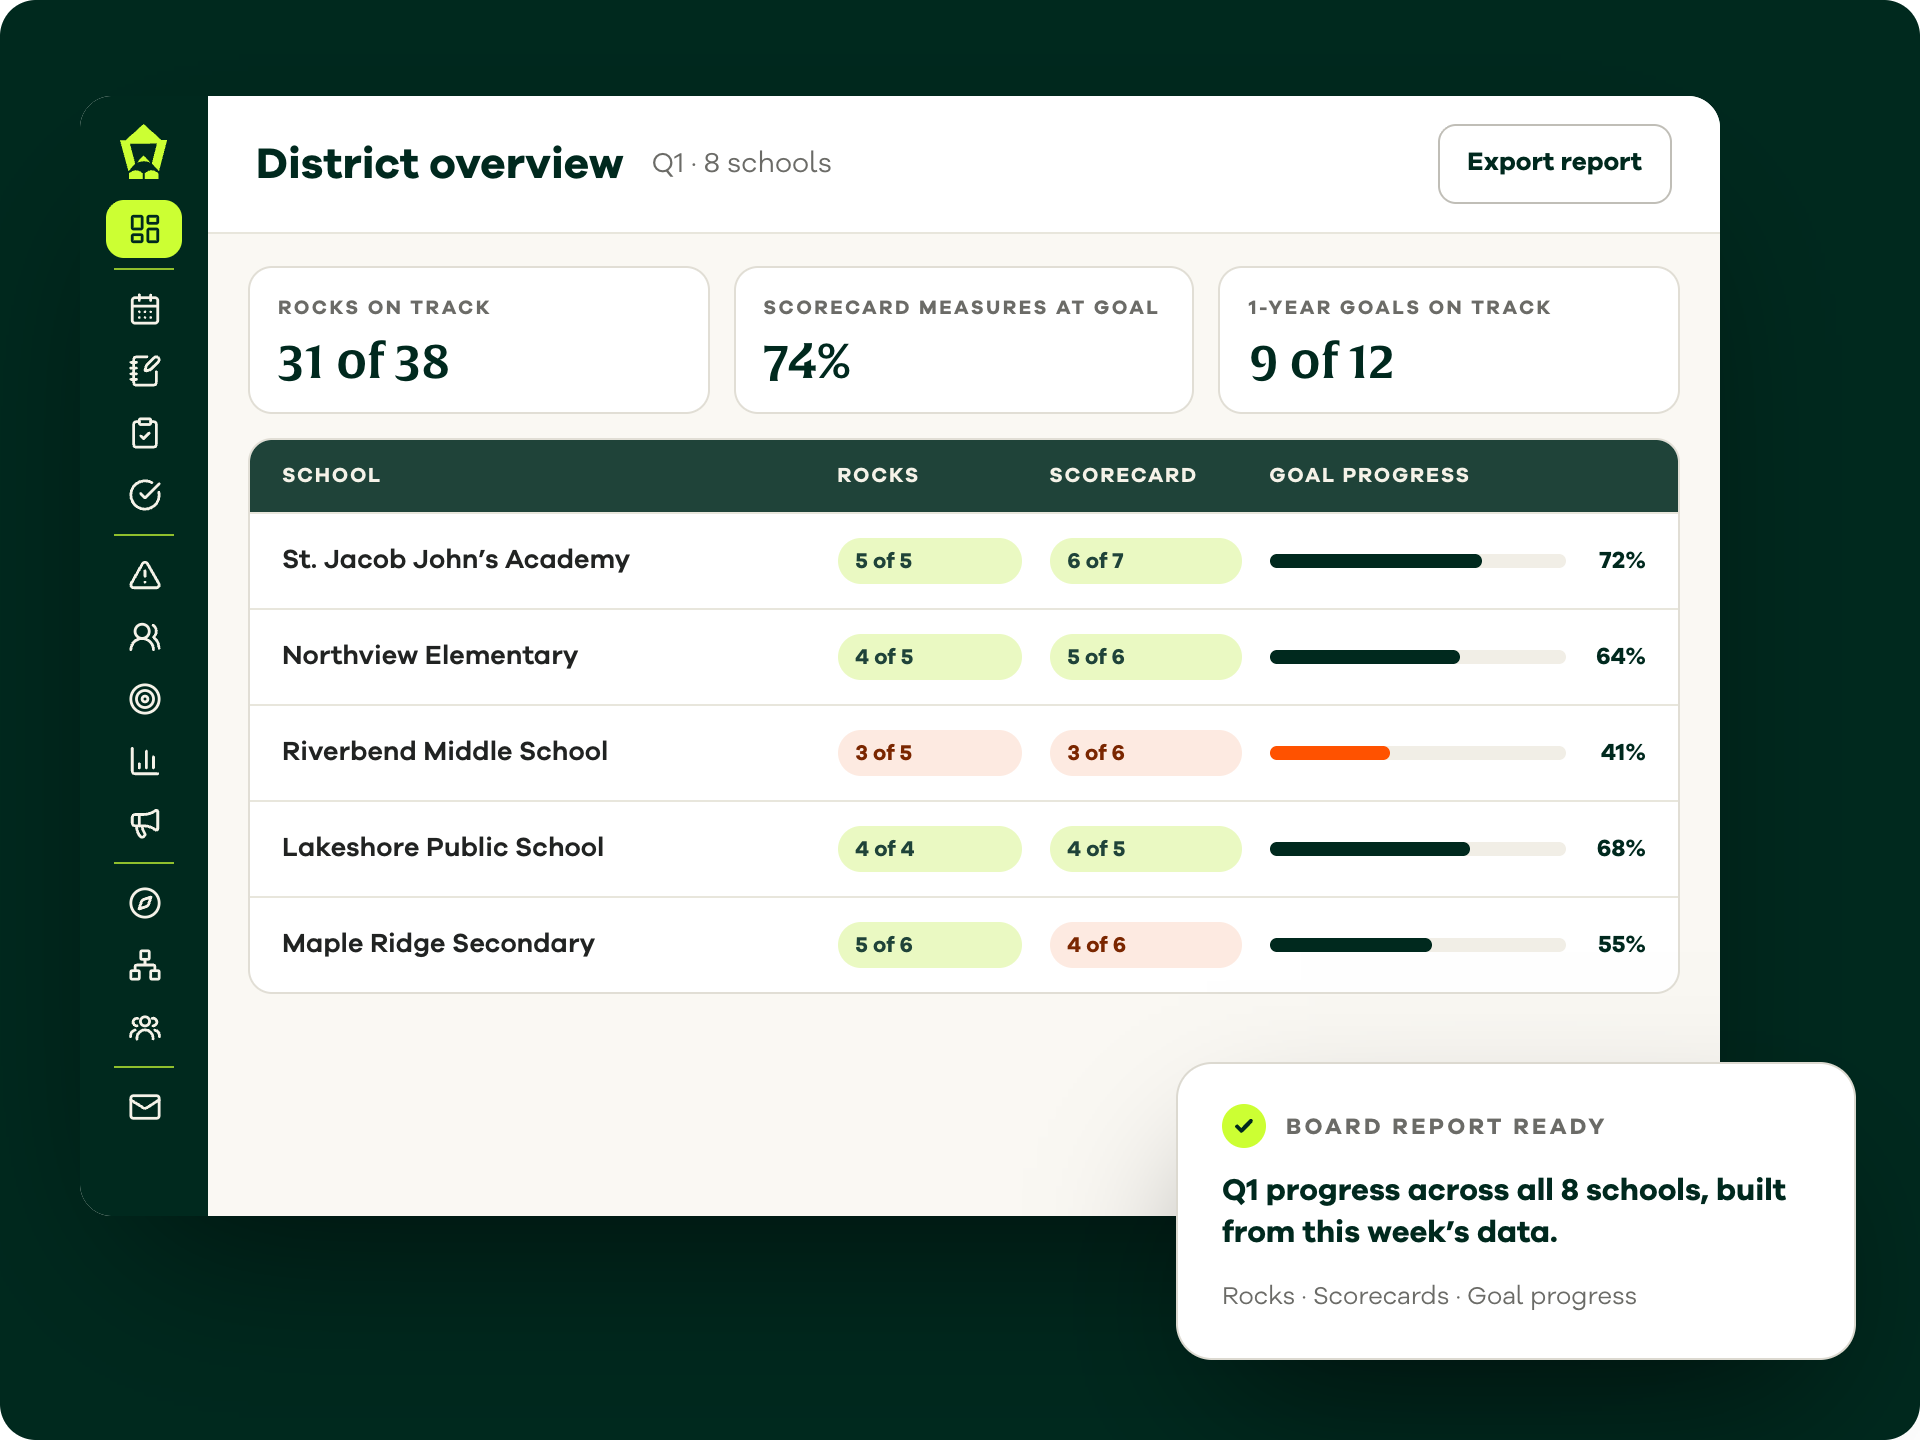The height and width of the screenshot is (1440, 1920).
Task: Click the 3 of 5 rocks badge
Action: pos(930,753)
